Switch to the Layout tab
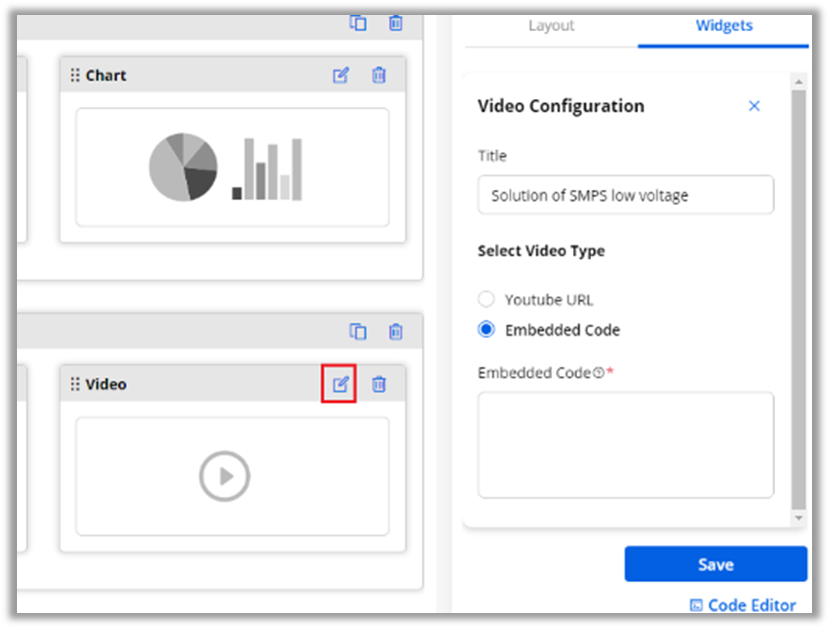Image resolution: width=831 pixels, height=629 pixels. [x=551, y=26]
